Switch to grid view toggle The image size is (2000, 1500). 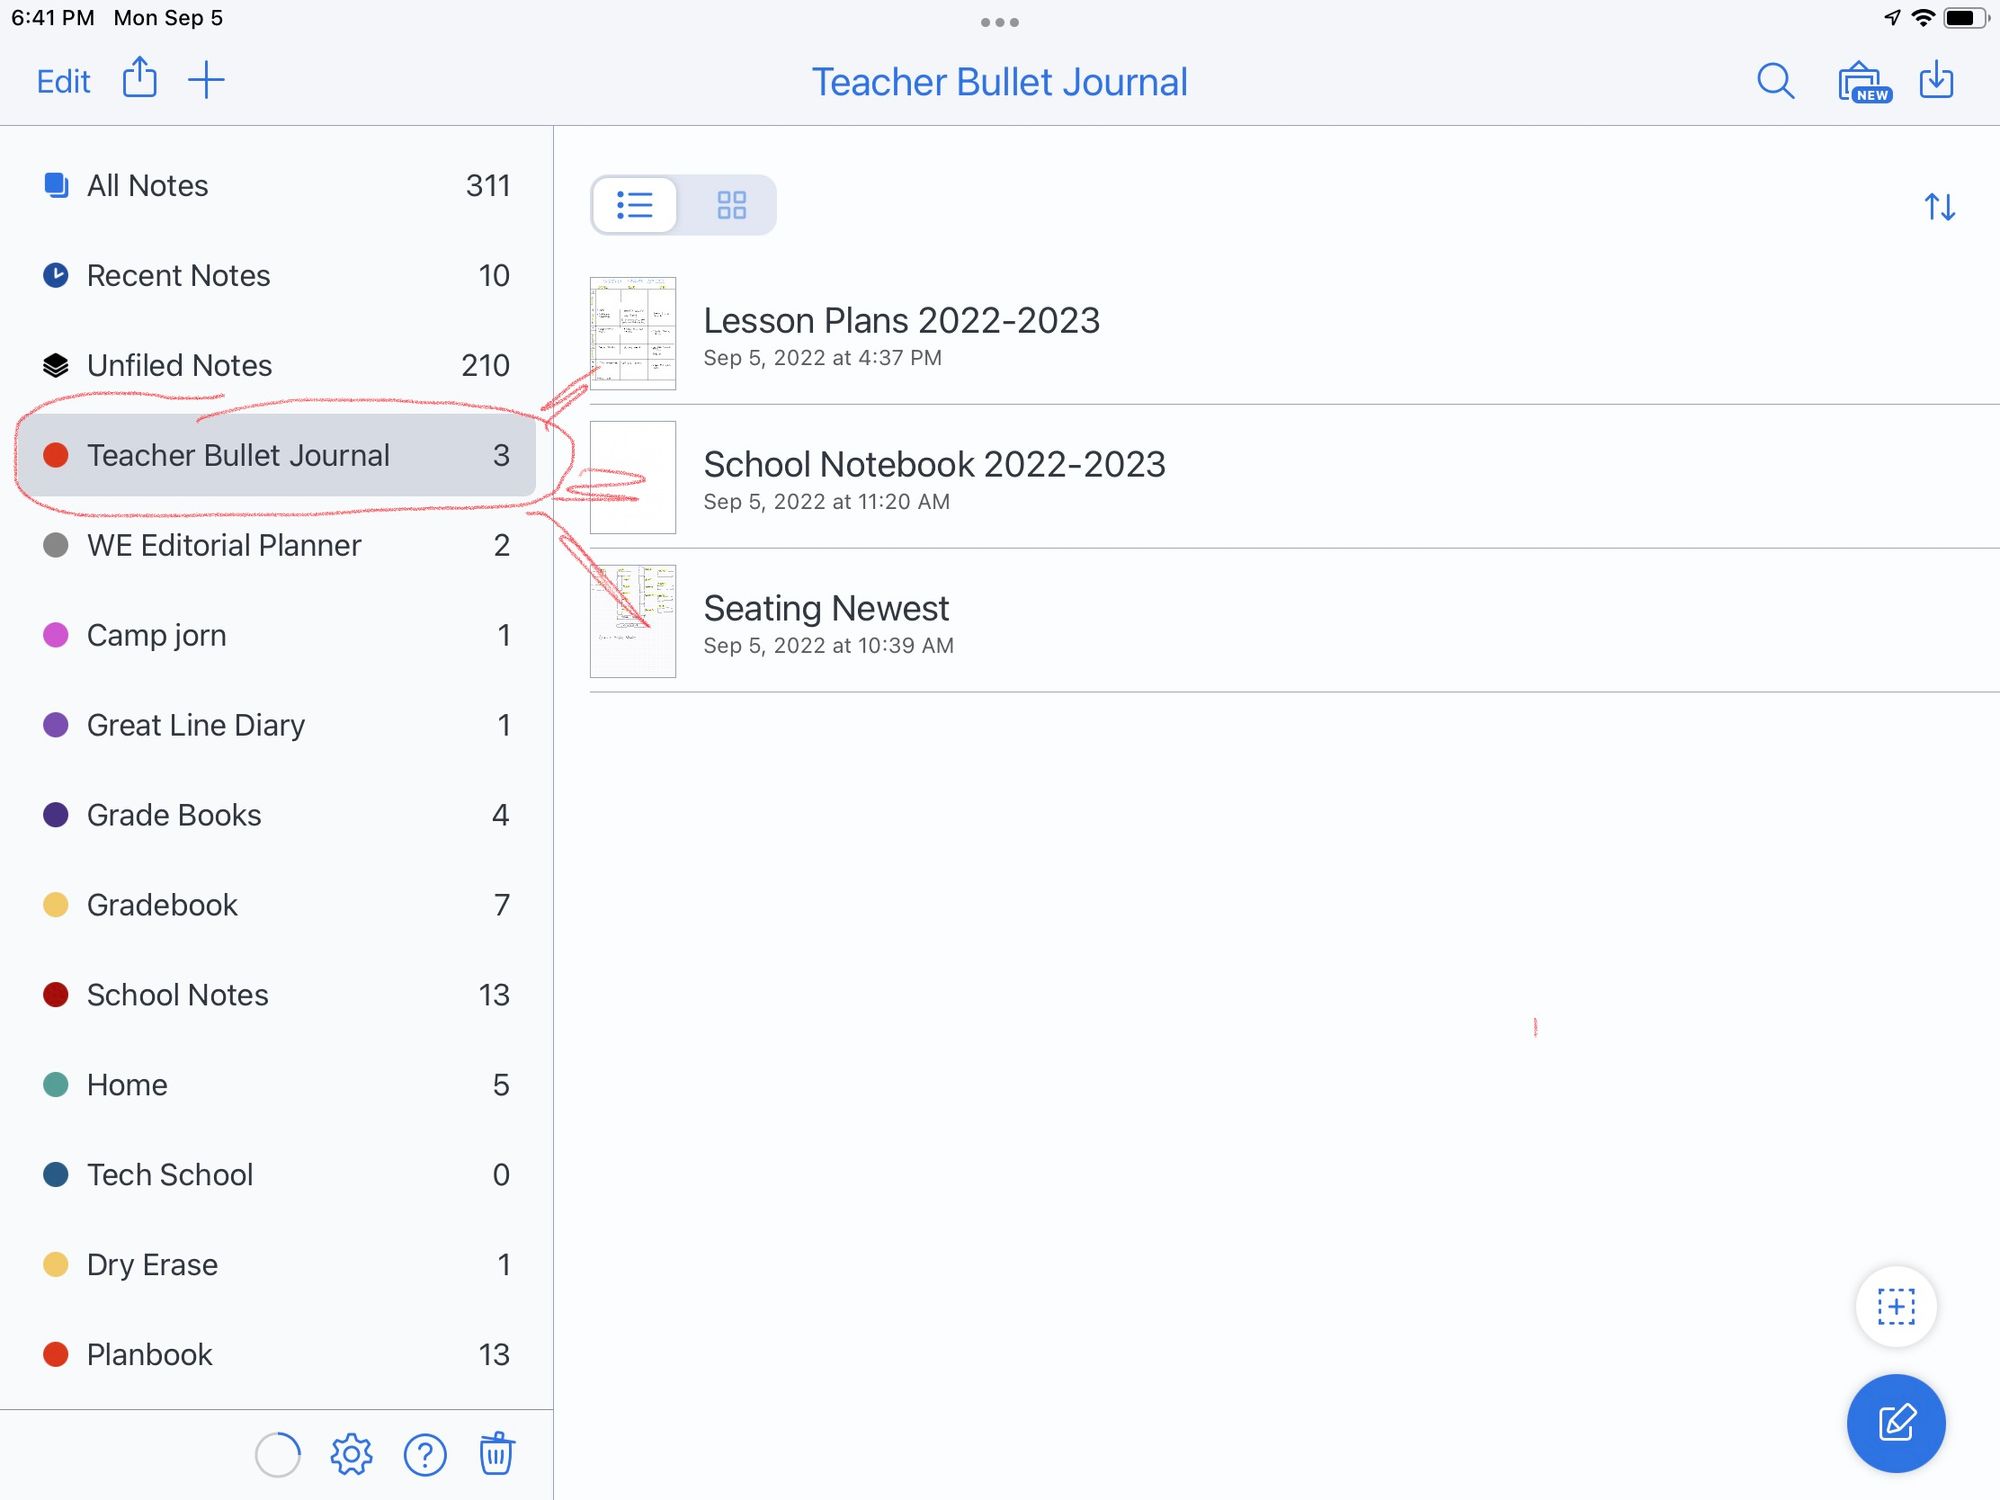[731, 206]
